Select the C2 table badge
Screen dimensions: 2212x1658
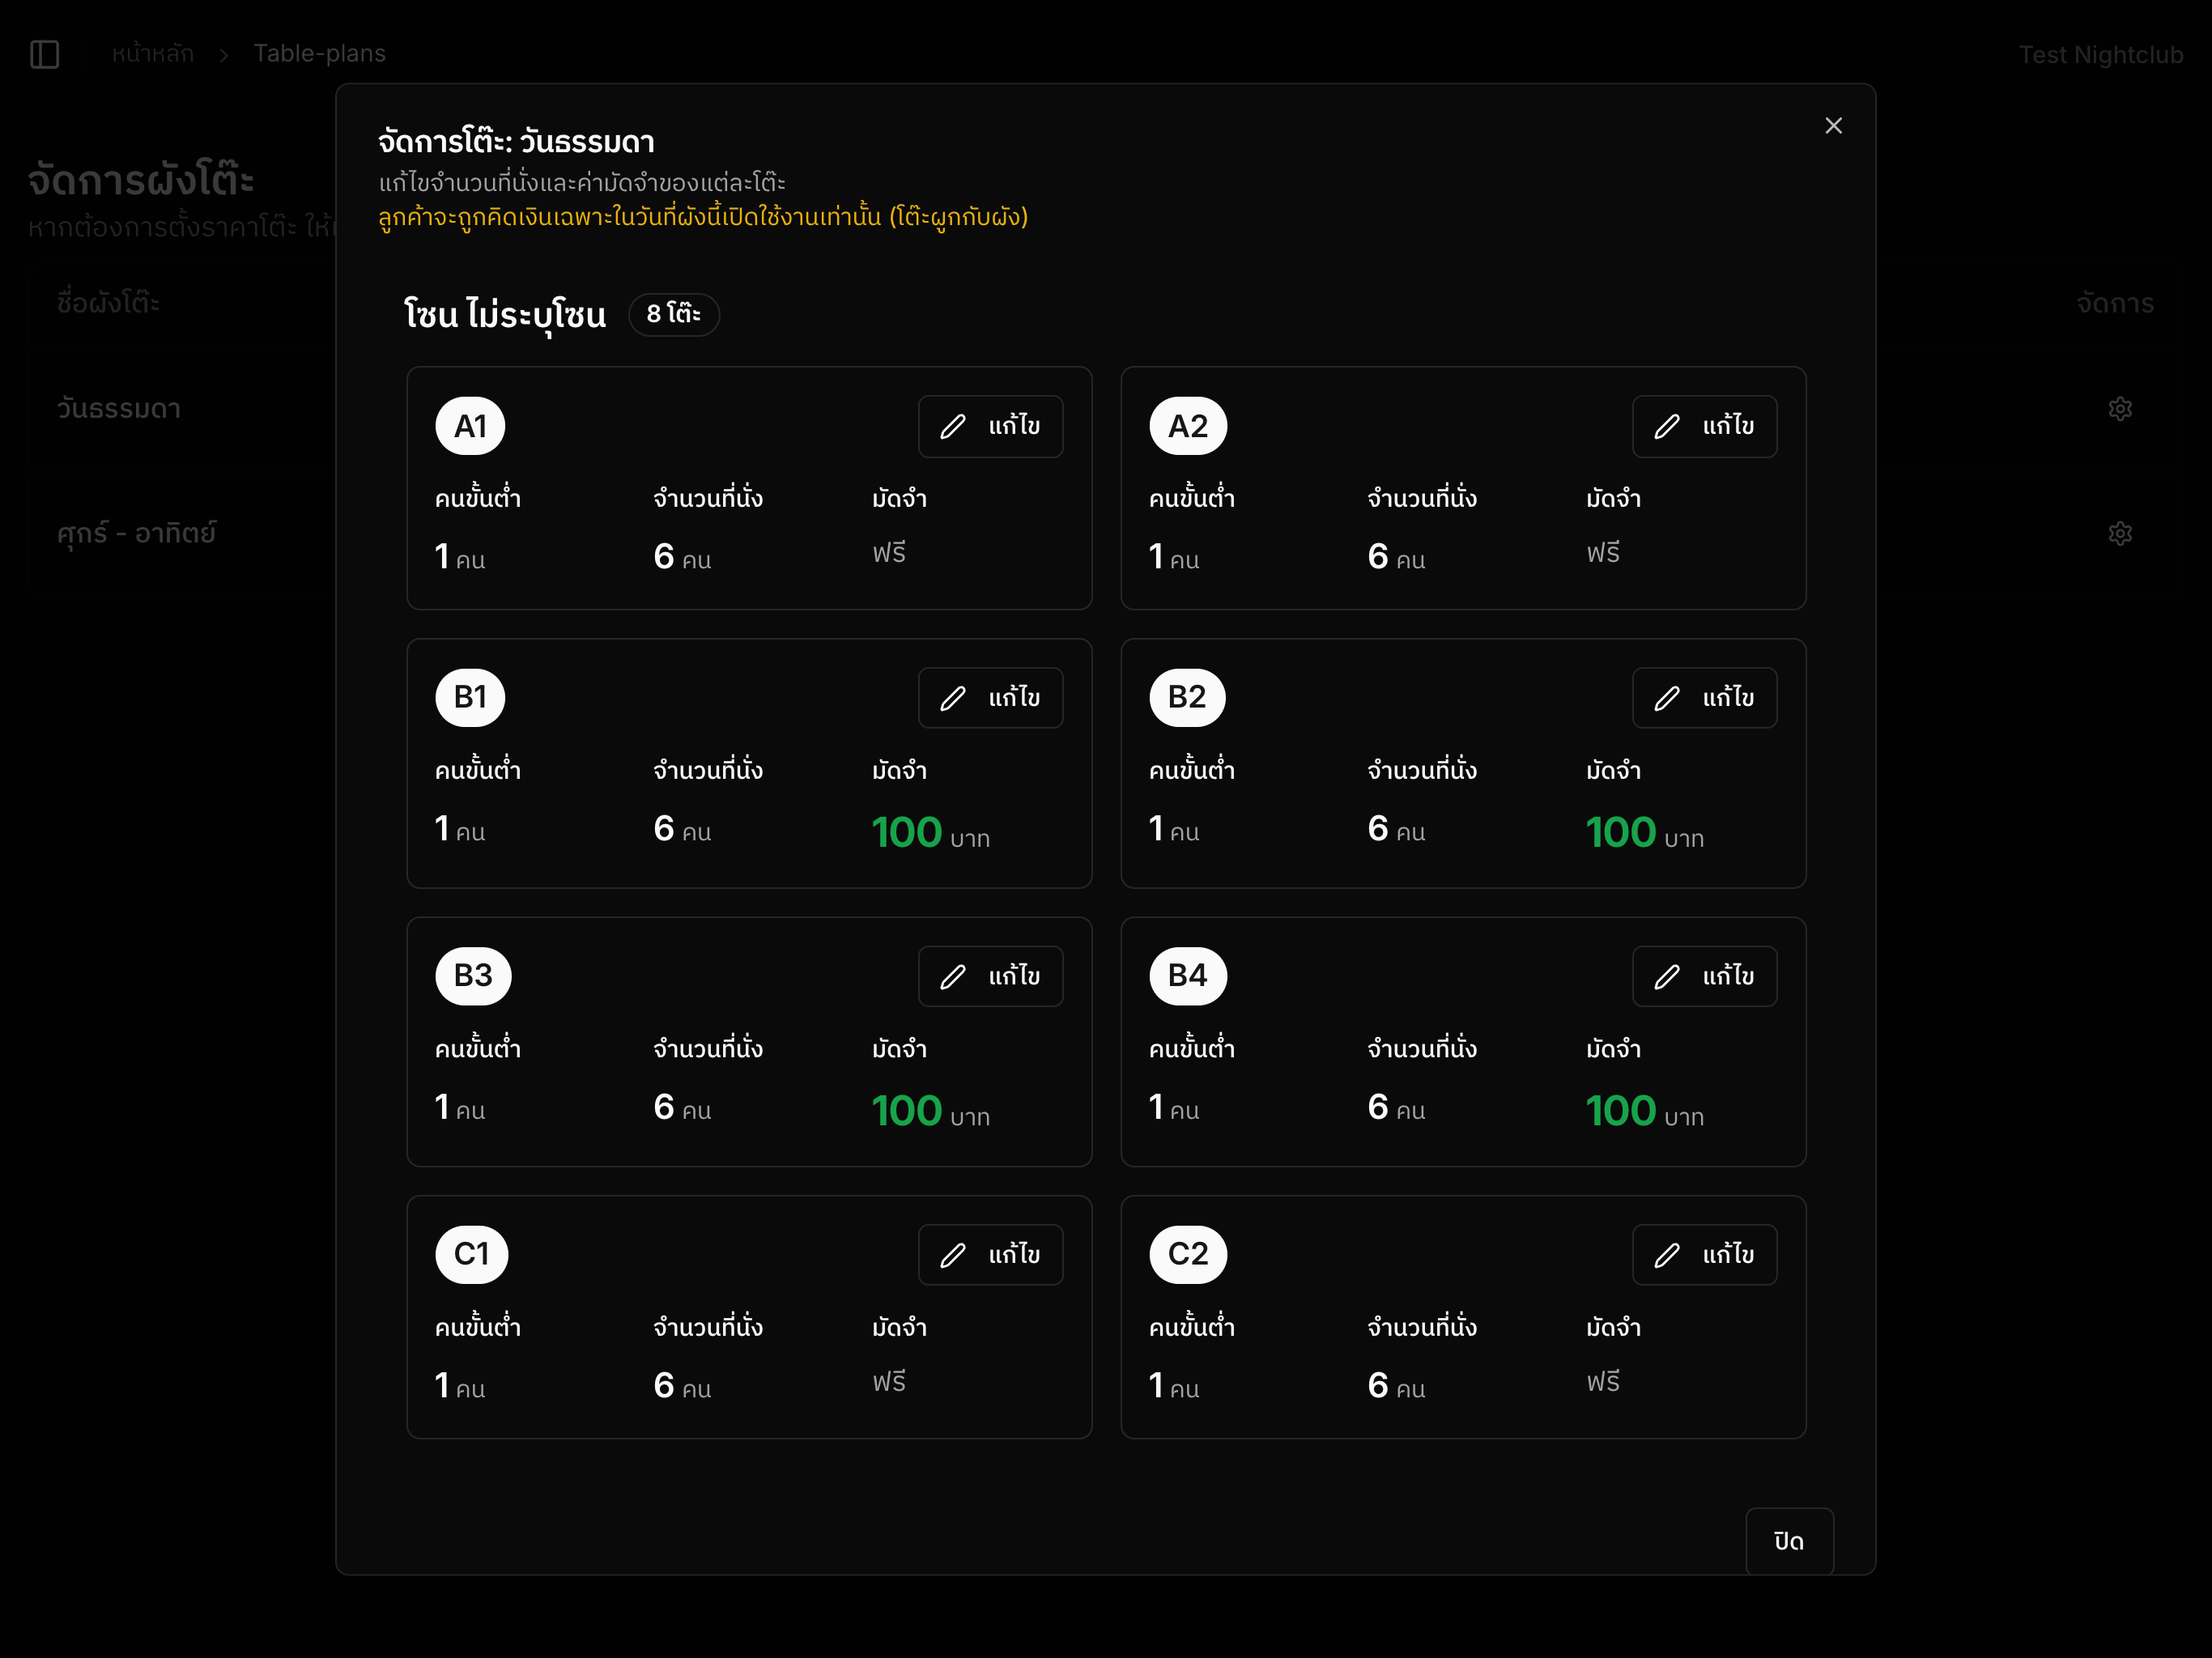point(1188,1255)
